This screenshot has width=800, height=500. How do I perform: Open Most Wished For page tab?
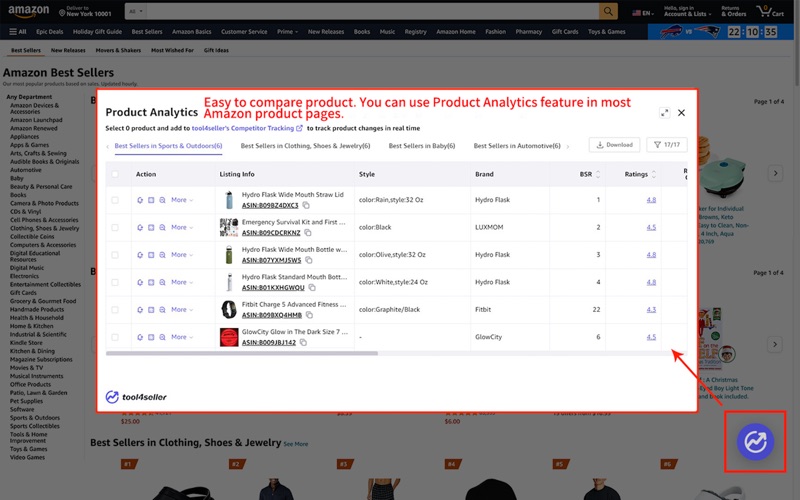172,51
